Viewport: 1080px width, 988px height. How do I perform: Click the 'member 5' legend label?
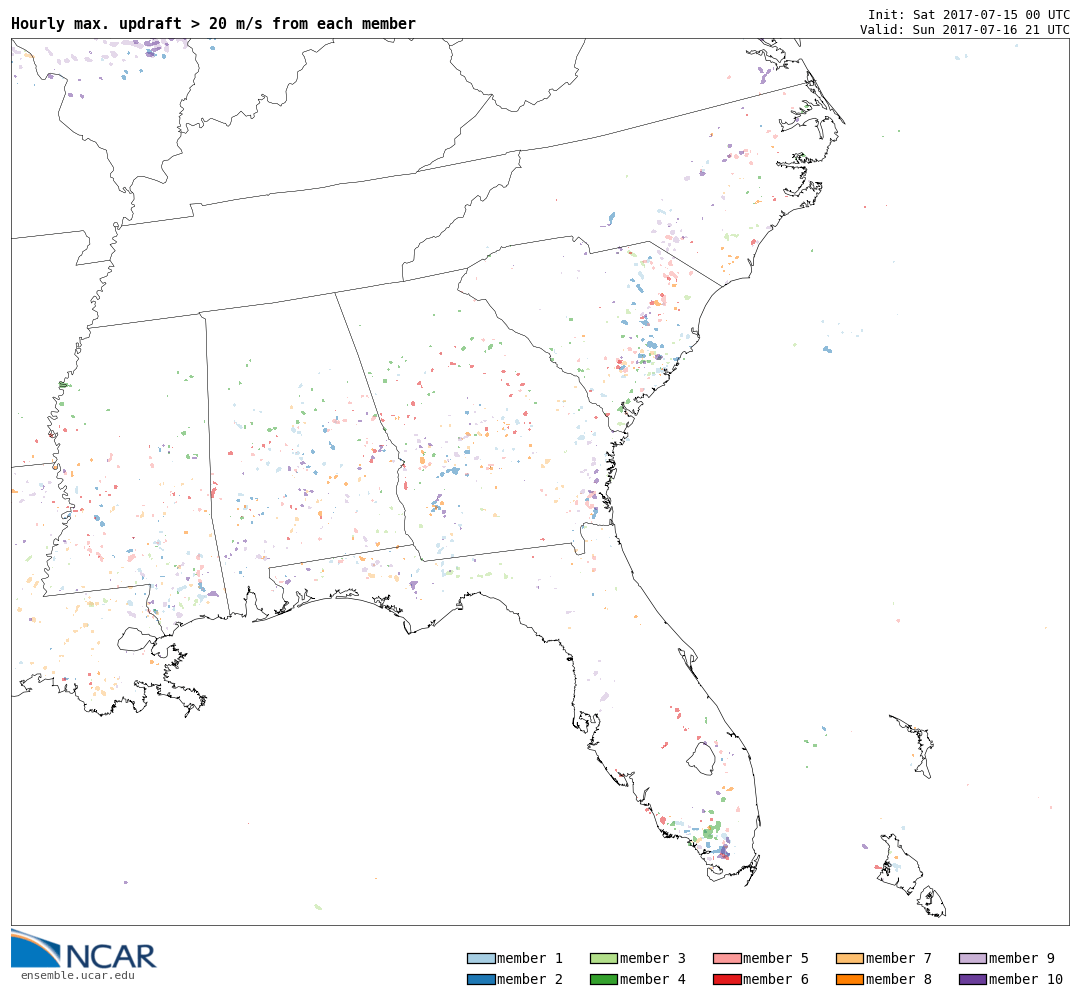(776, 958)
